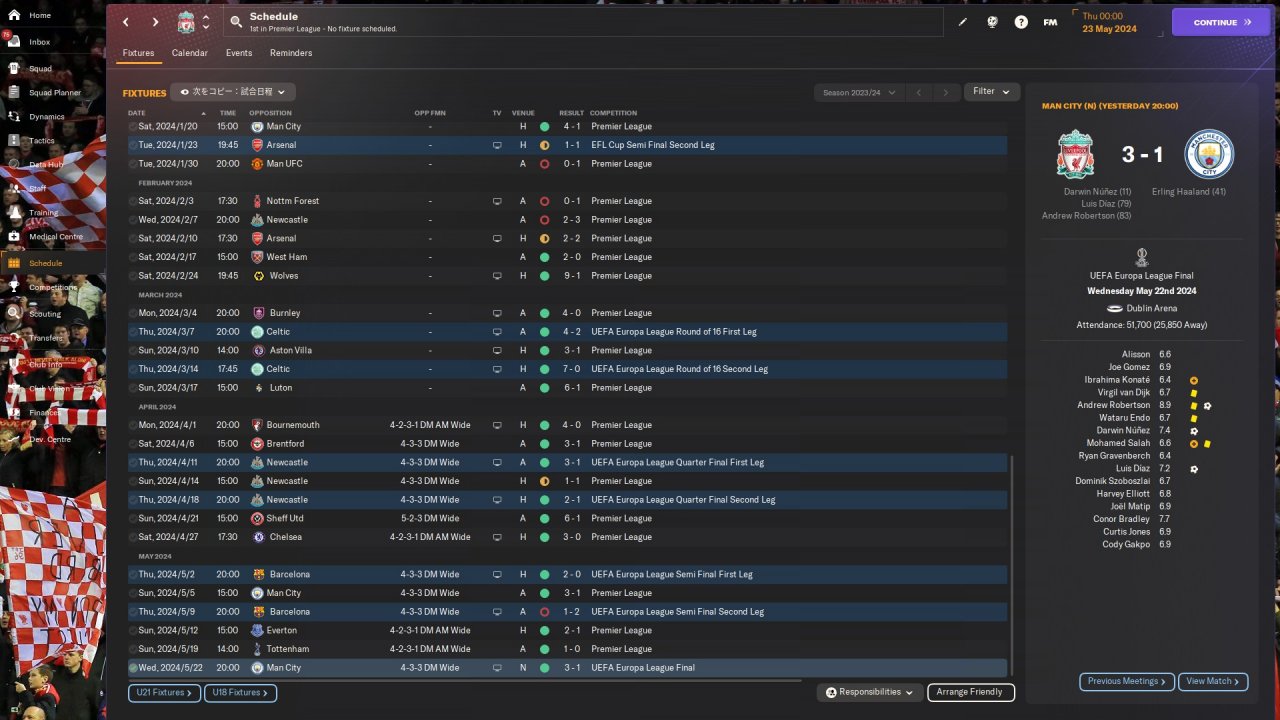Sort fixtures by the Competition column header
The height and width of the screenshot is (720, 1280).
tap(614, 113)
